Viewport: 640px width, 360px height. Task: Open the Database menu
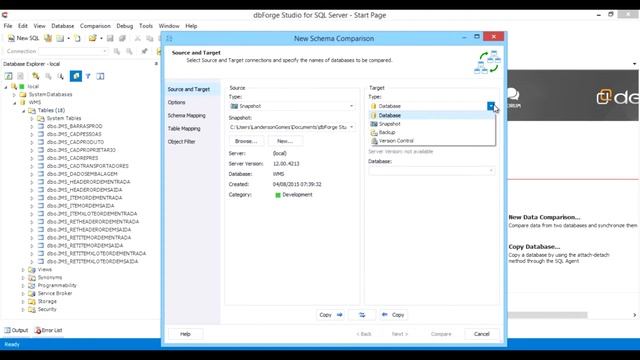tap(62, 26)
